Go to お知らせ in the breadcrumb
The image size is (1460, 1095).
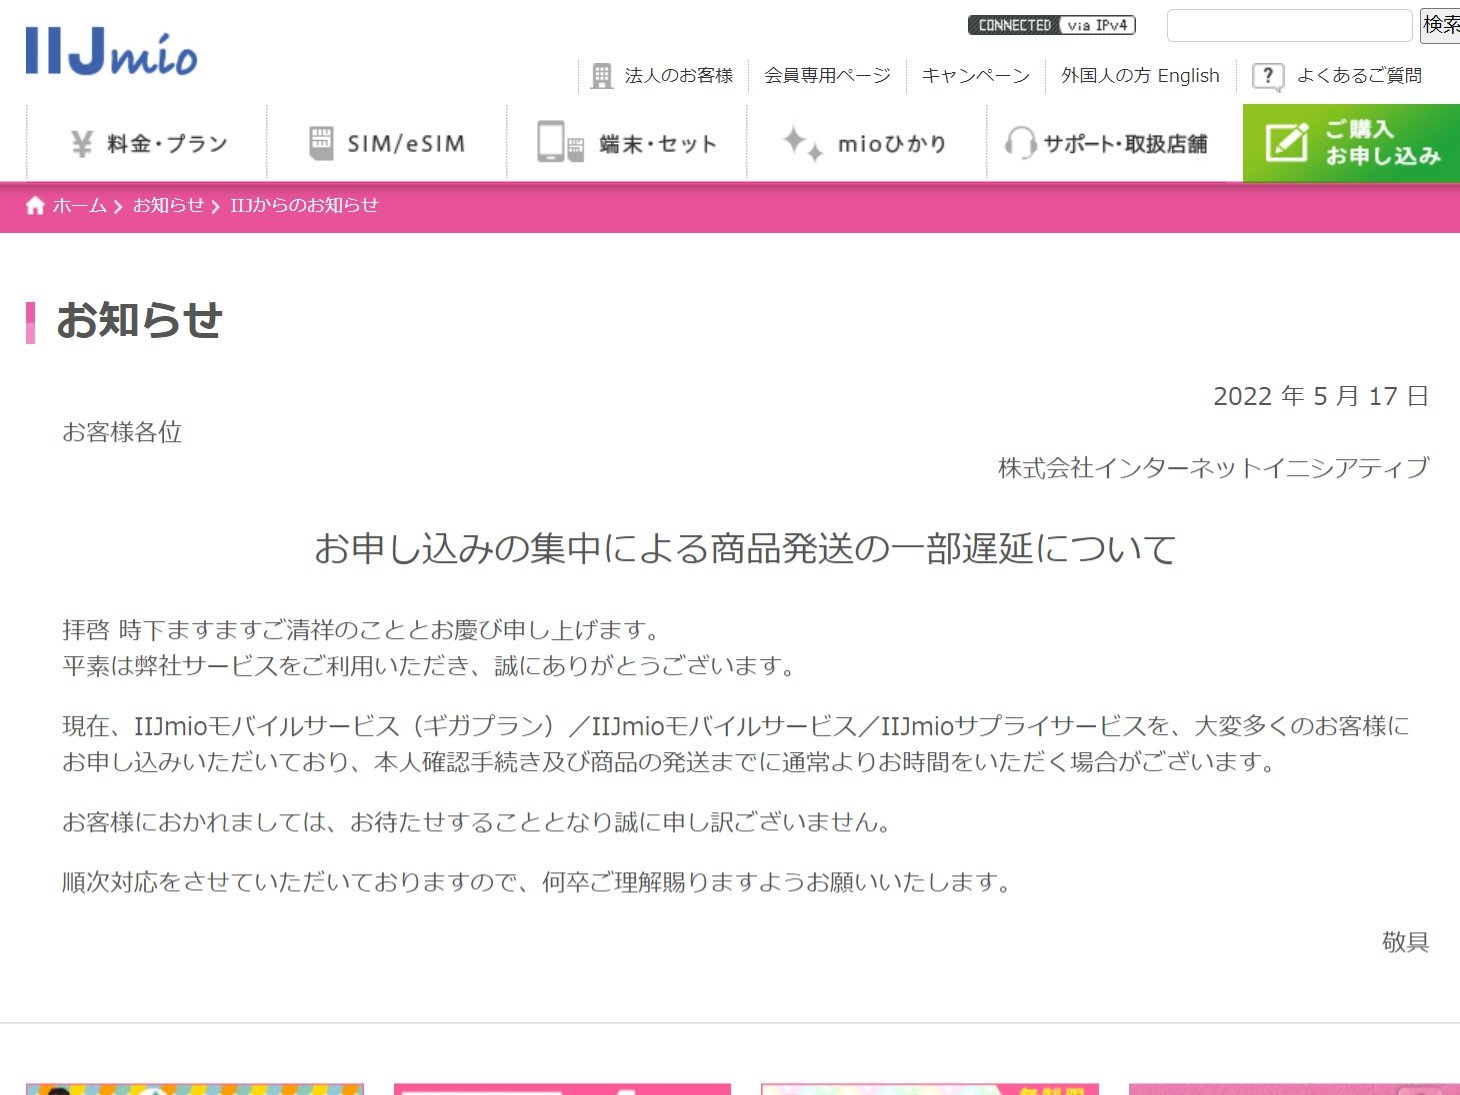point(168,205)
